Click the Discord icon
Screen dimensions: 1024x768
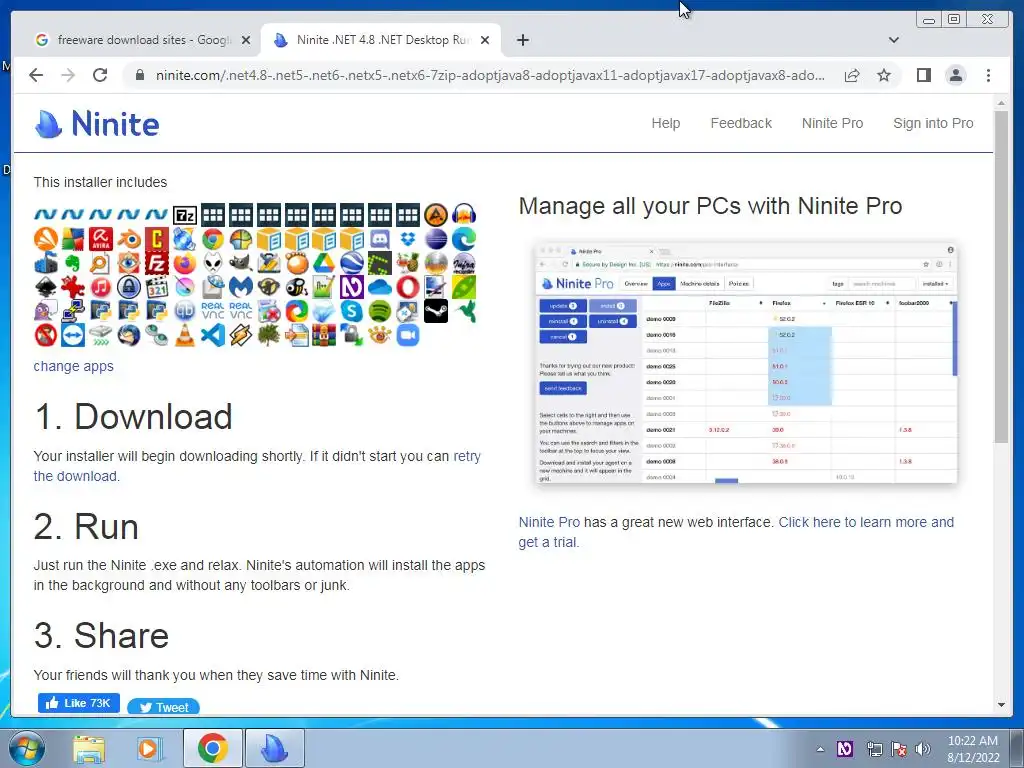click(x=380, y=239)
